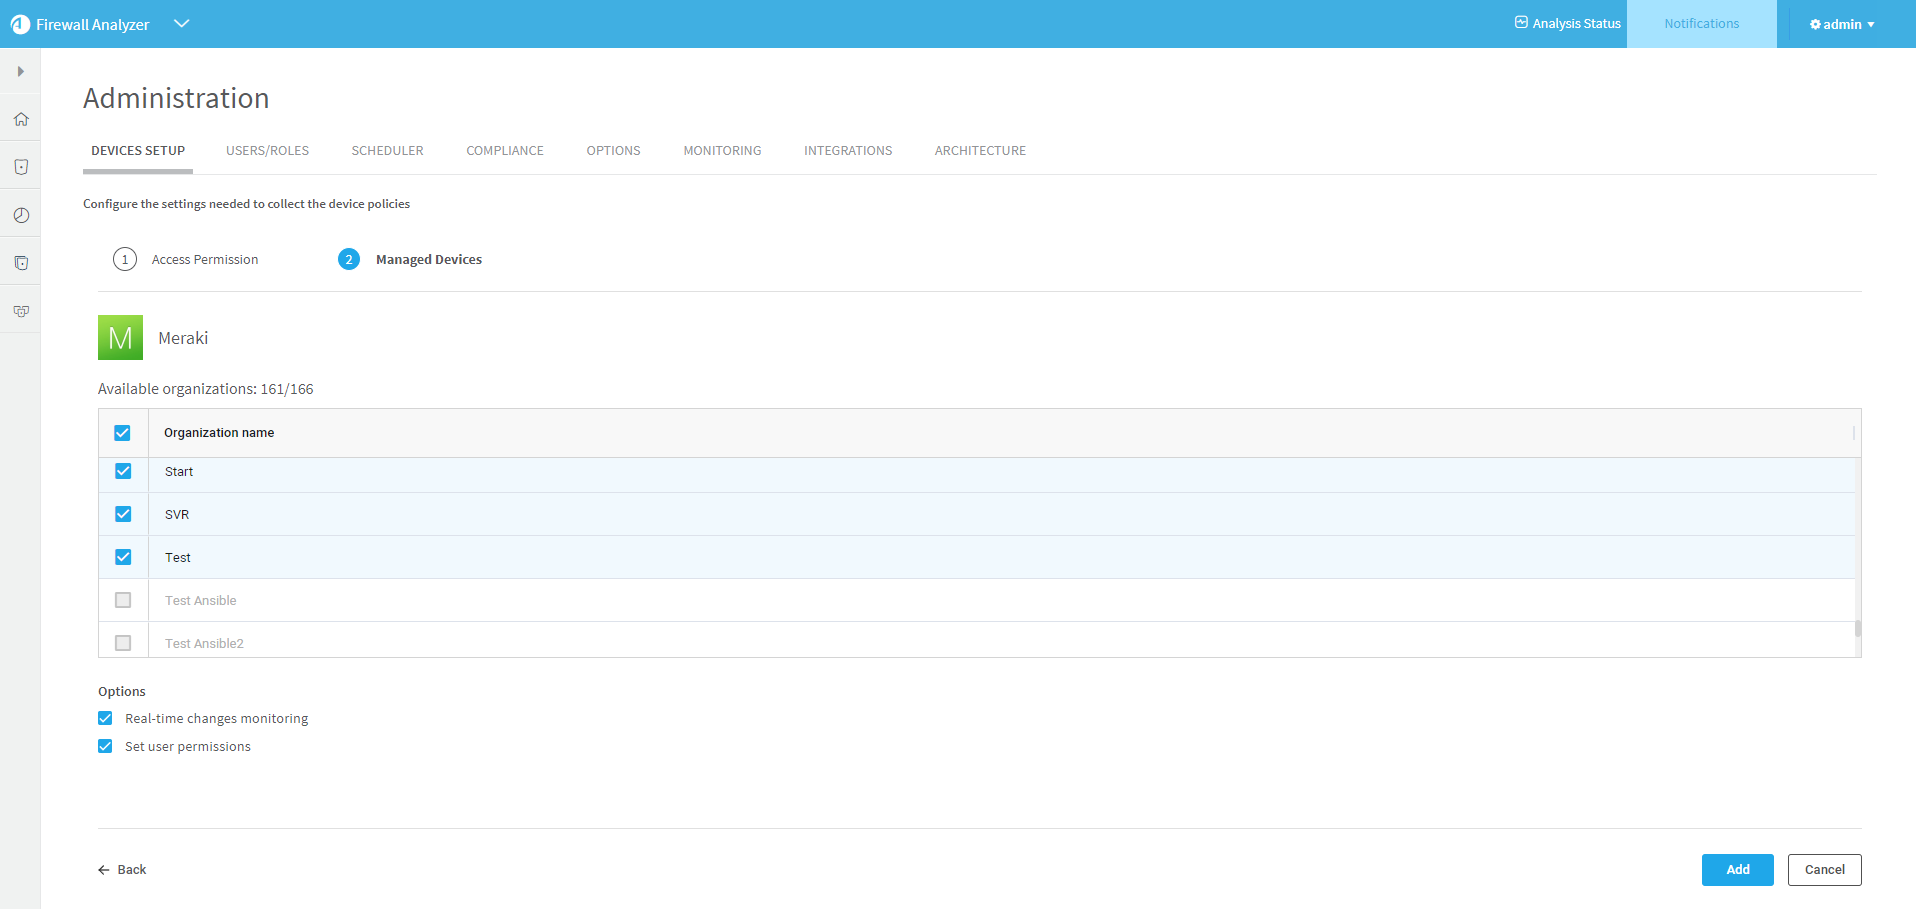Uncheck Set user permissions option

pyautogui.click(x=105, y=747)
